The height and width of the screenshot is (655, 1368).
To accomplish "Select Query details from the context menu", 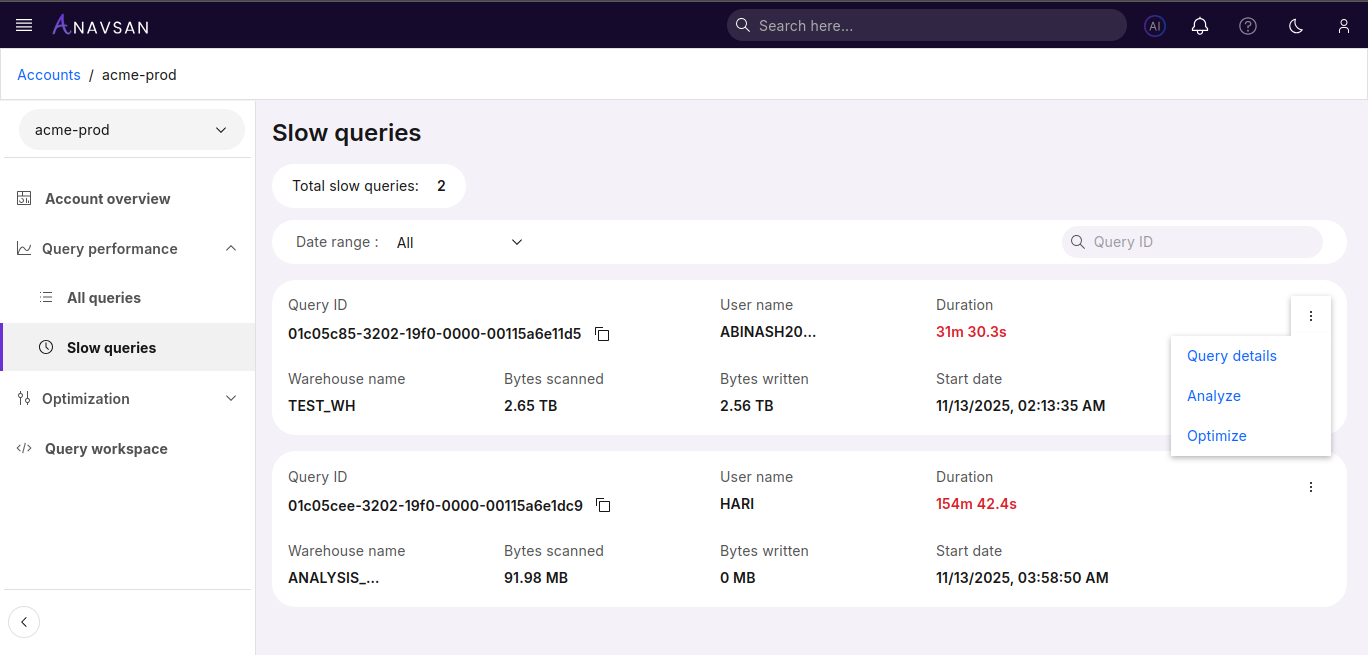I will click(x=1231, y=356).
